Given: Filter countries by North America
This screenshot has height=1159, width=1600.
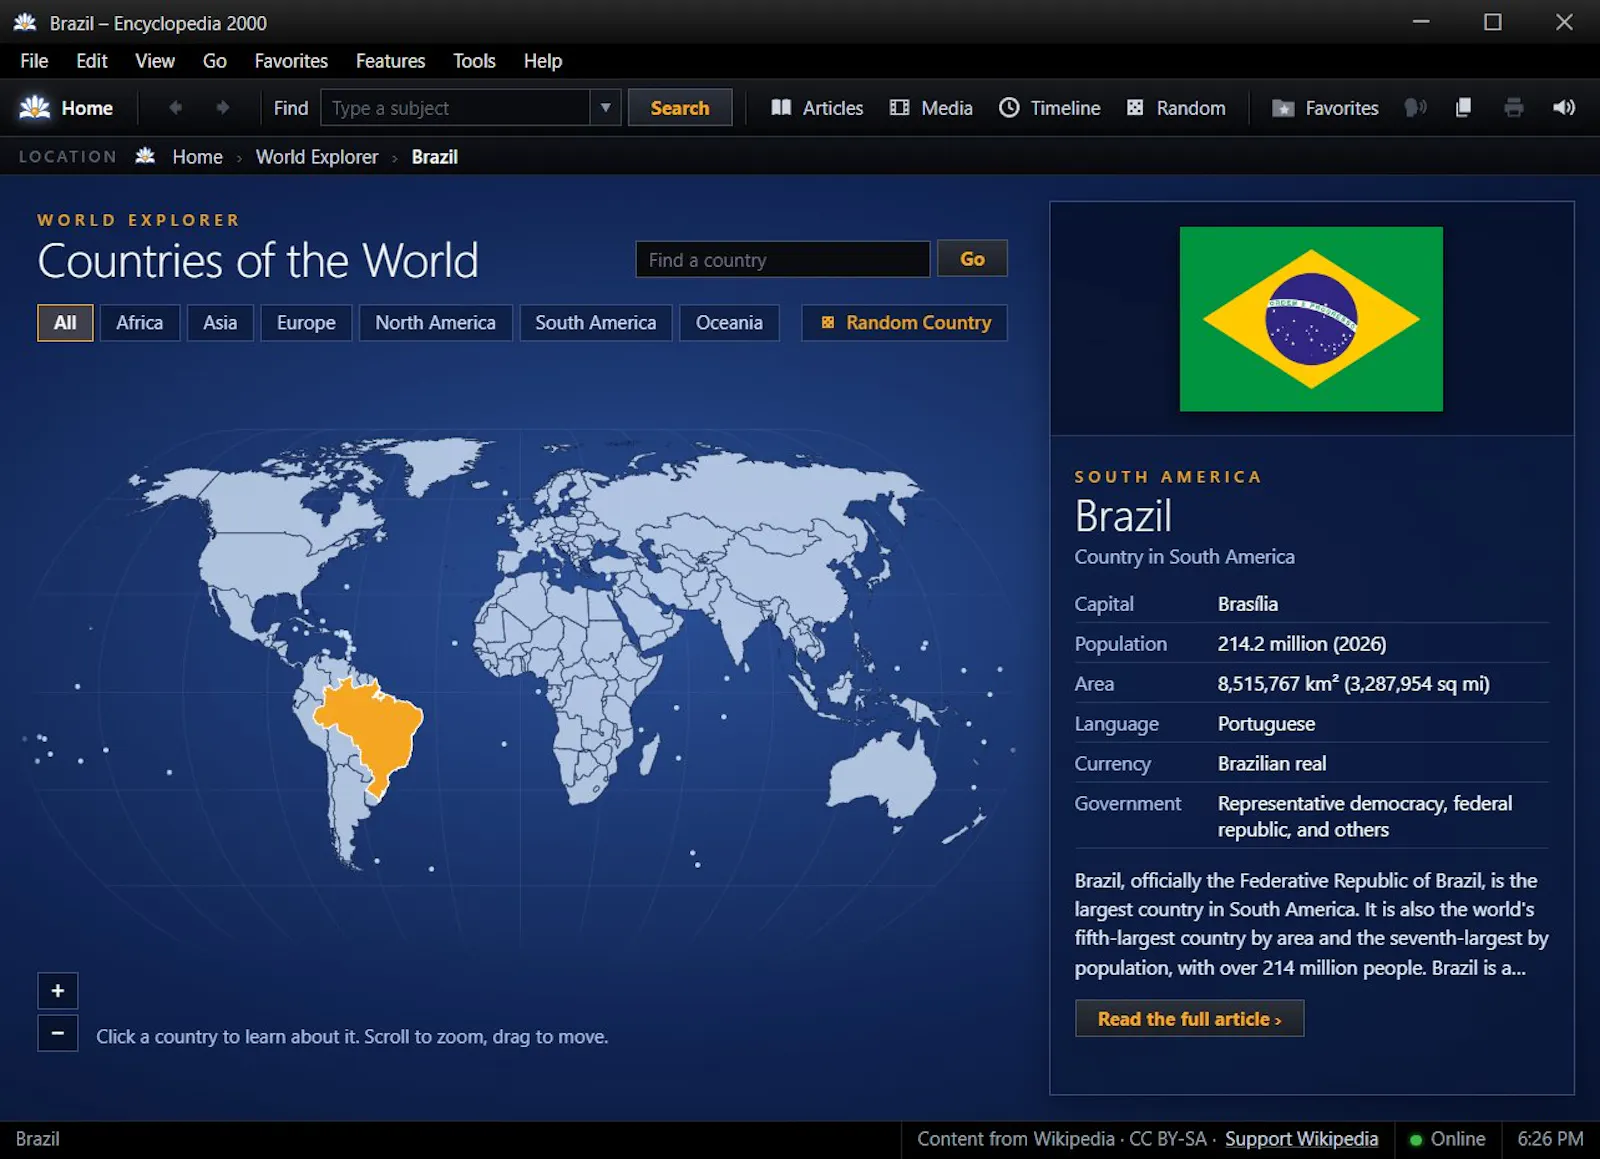Looking at the screenshot, I should 435,323.
